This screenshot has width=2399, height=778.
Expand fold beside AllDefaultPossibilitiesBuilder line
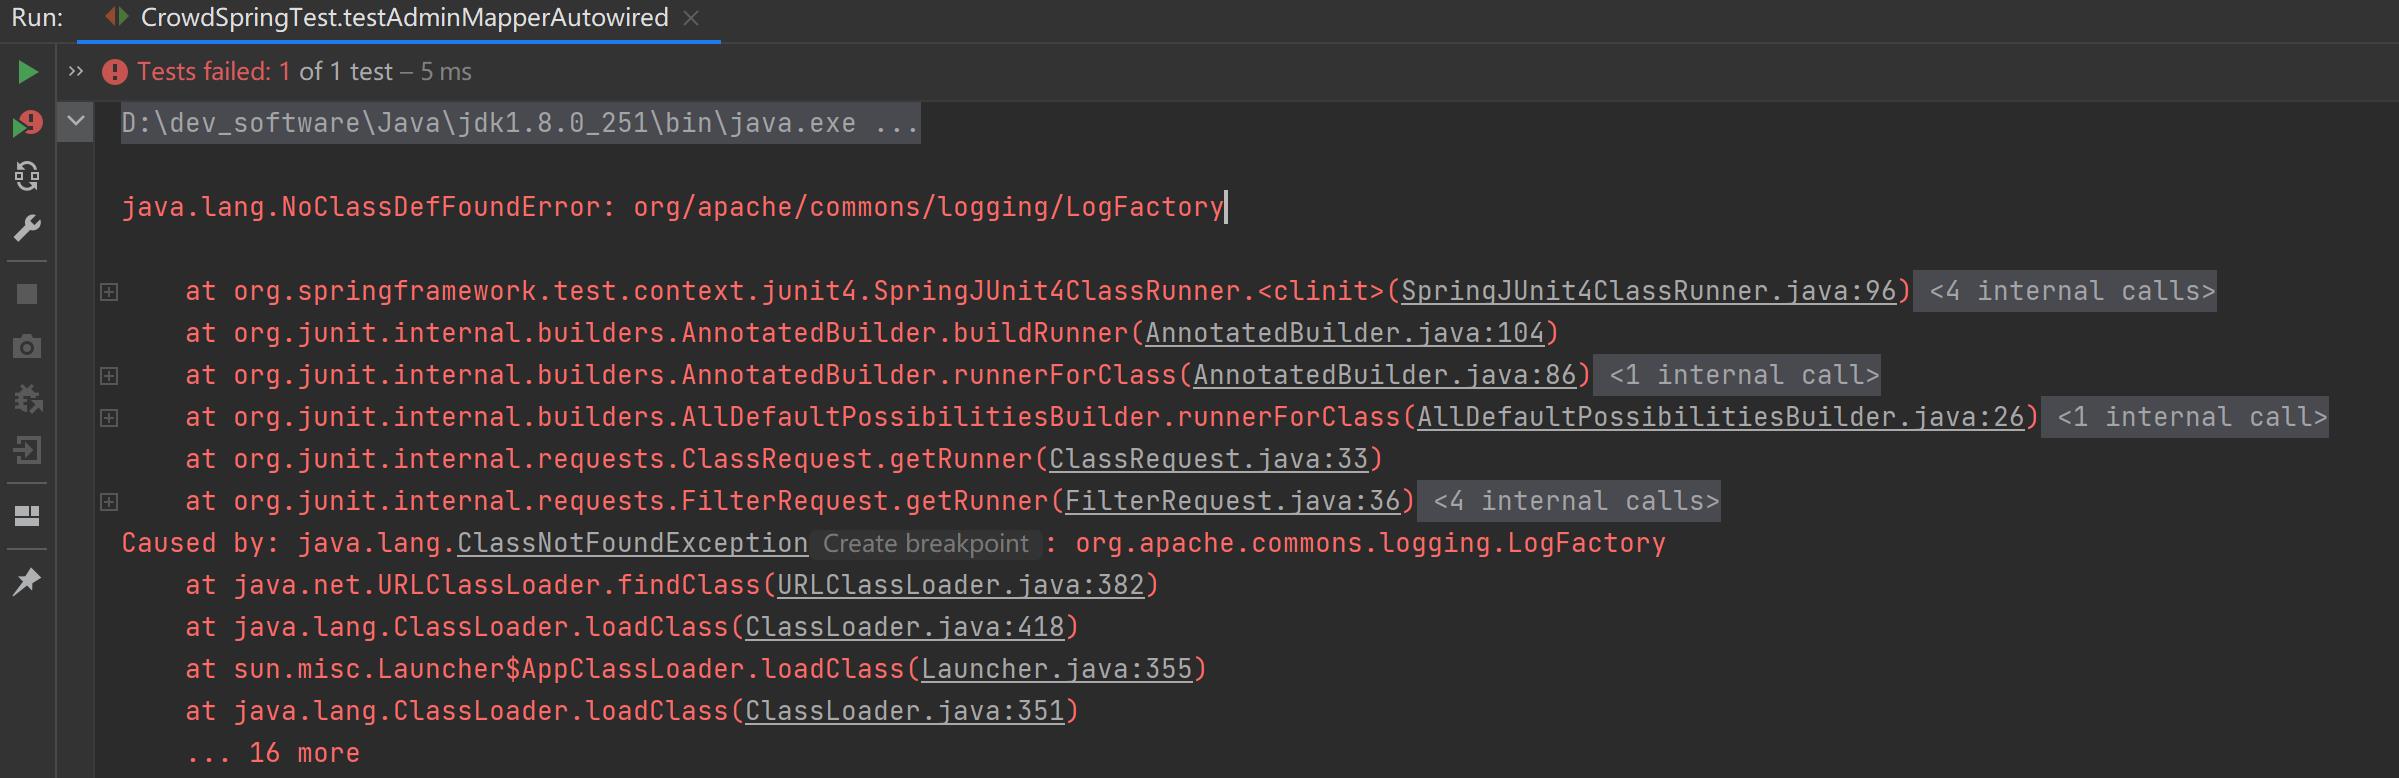point(109,418)
